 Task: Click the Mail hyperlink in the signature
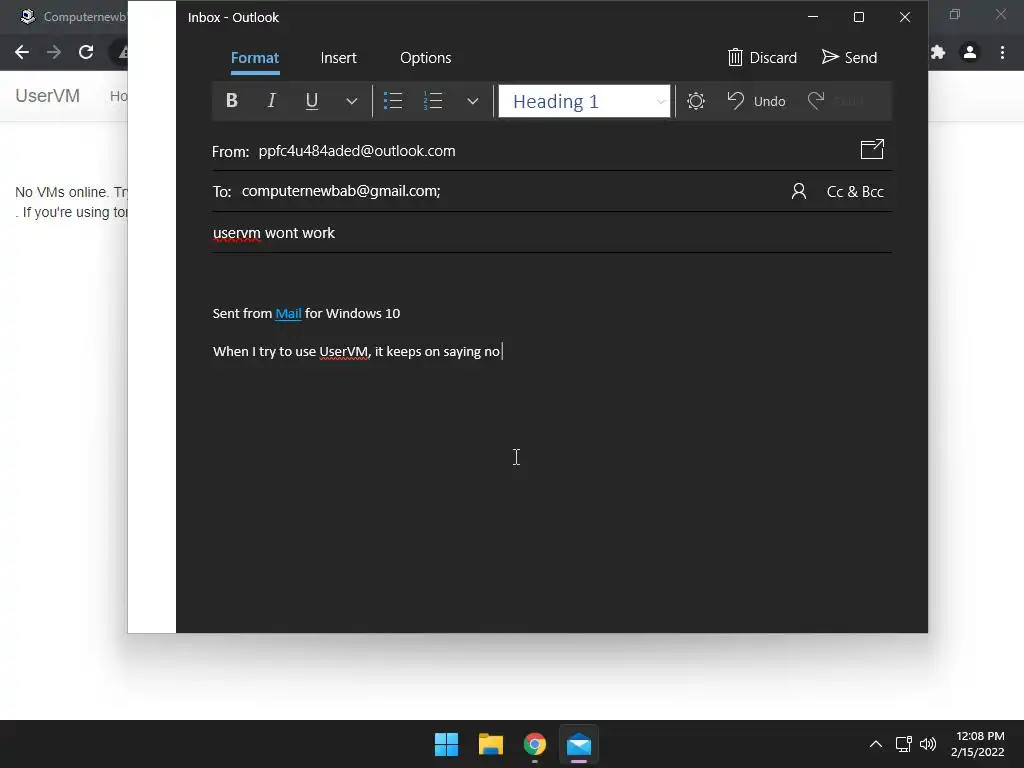click(288, 313)
